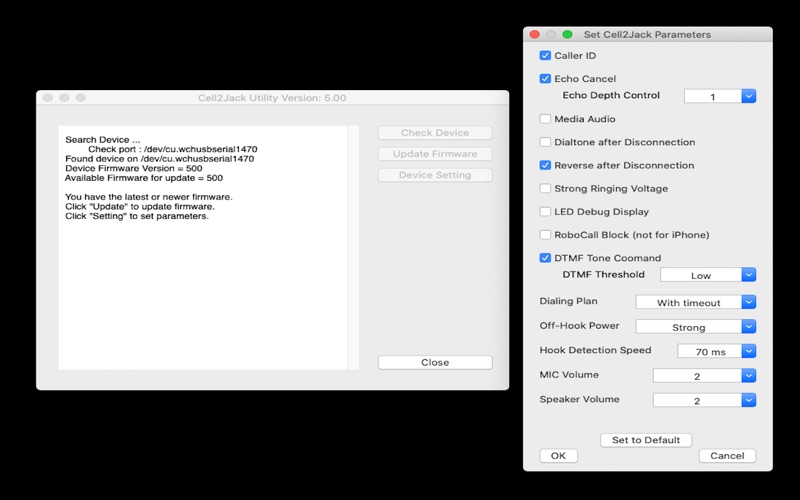Click 'Check port : /dev/cu.wchusbserial1470' log line

point(173,149)
